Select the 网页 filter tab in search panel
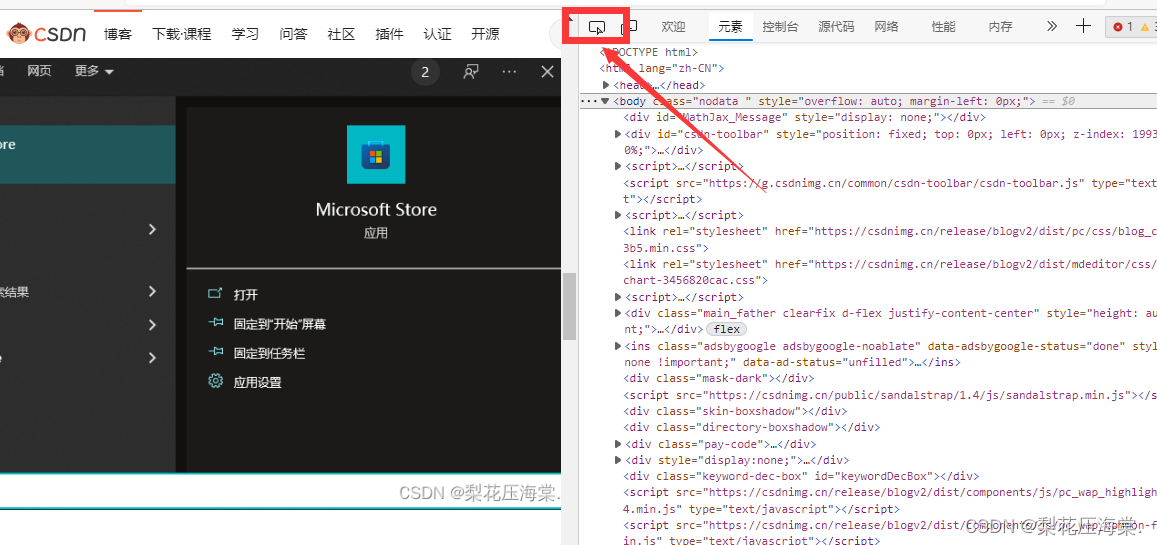Viewport: 1157px width, 545px height. pyautogui.click(x=40, y=72)
